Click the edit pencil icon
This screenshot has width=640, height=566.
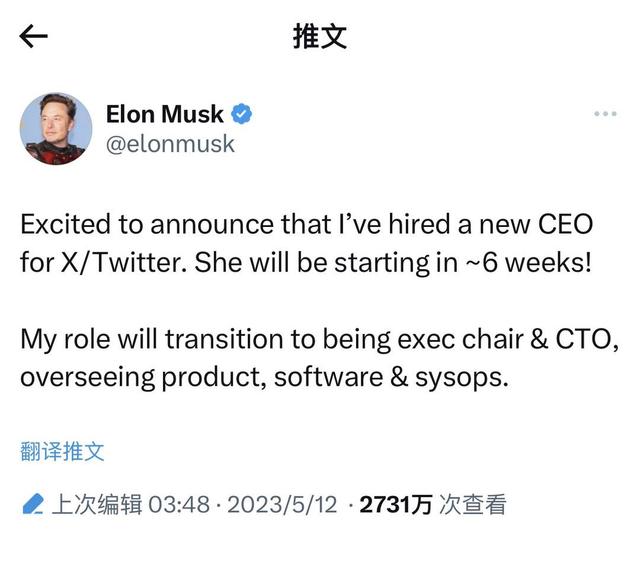[33, 504]
